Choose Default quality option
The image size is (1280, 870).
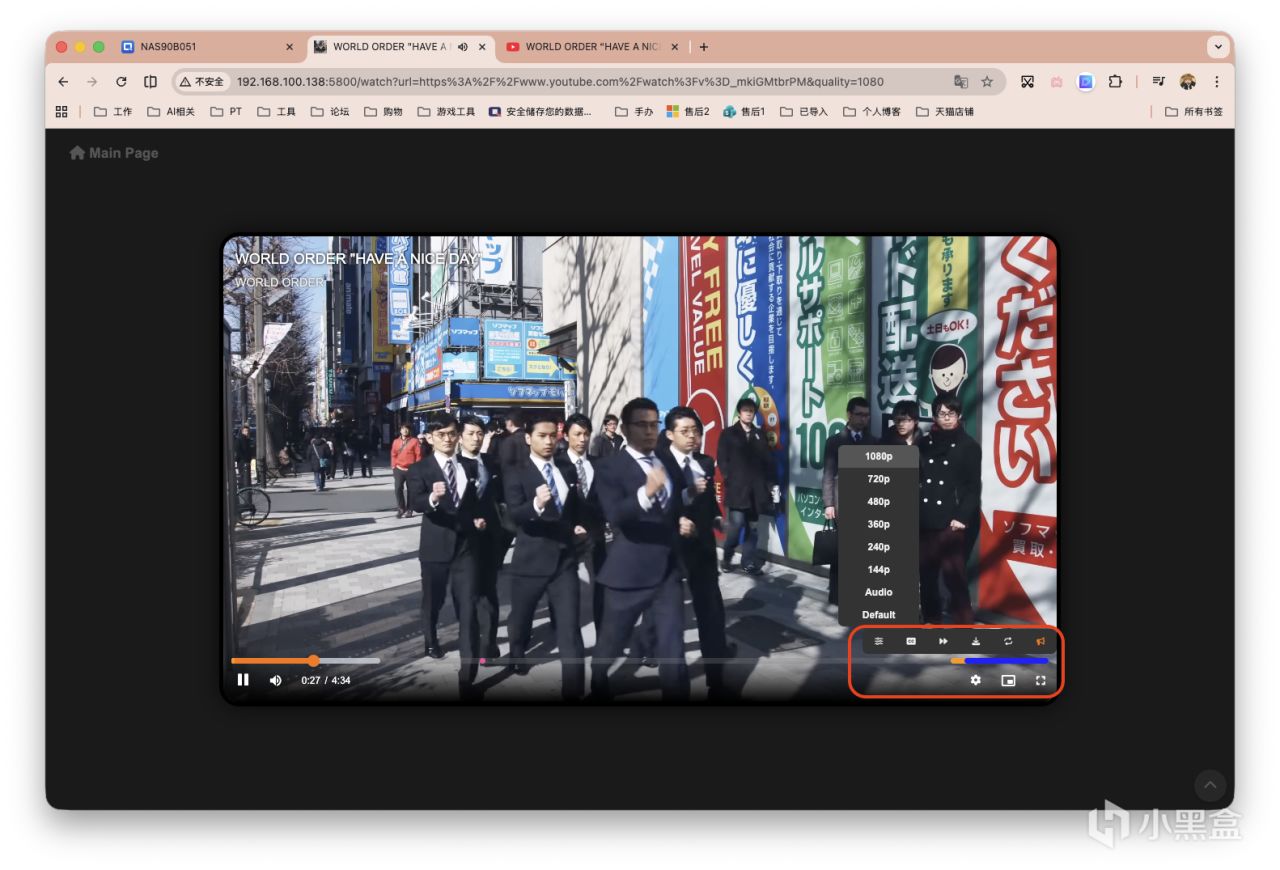879,615
